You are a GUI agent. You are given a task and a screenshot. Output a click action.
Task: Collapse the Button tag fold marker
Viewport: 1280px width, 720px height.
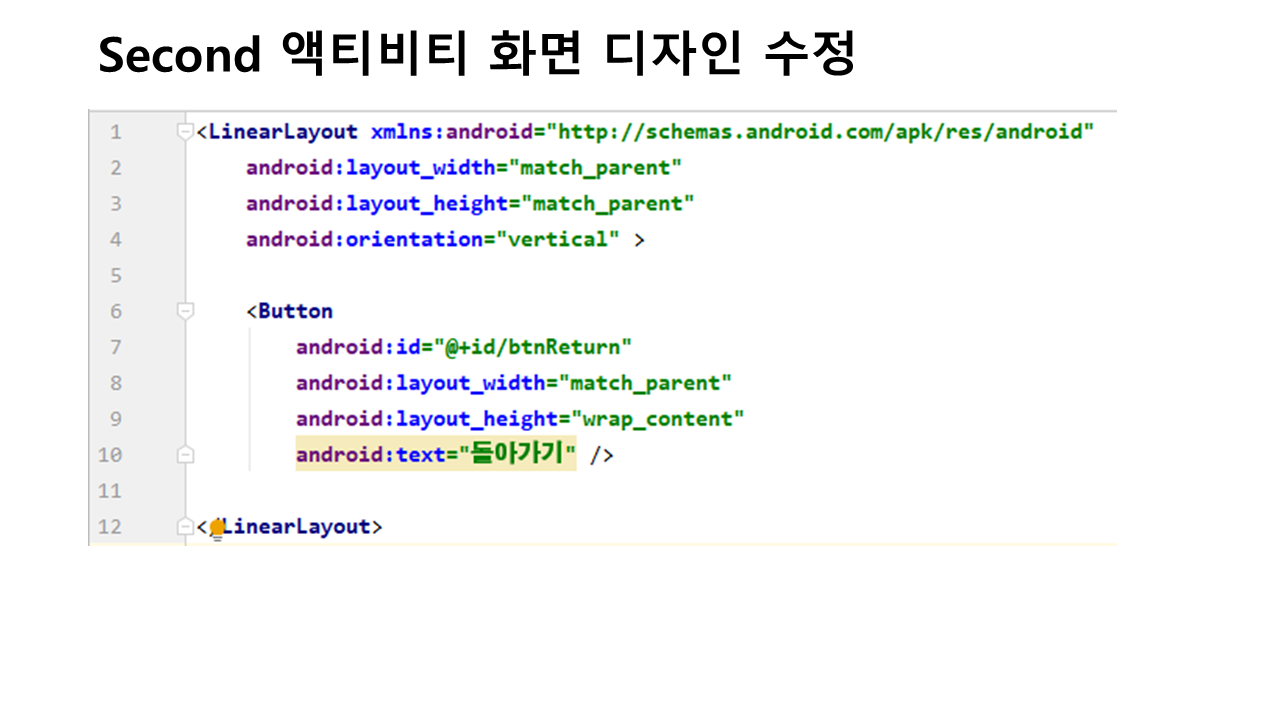(x=184, y=311)
